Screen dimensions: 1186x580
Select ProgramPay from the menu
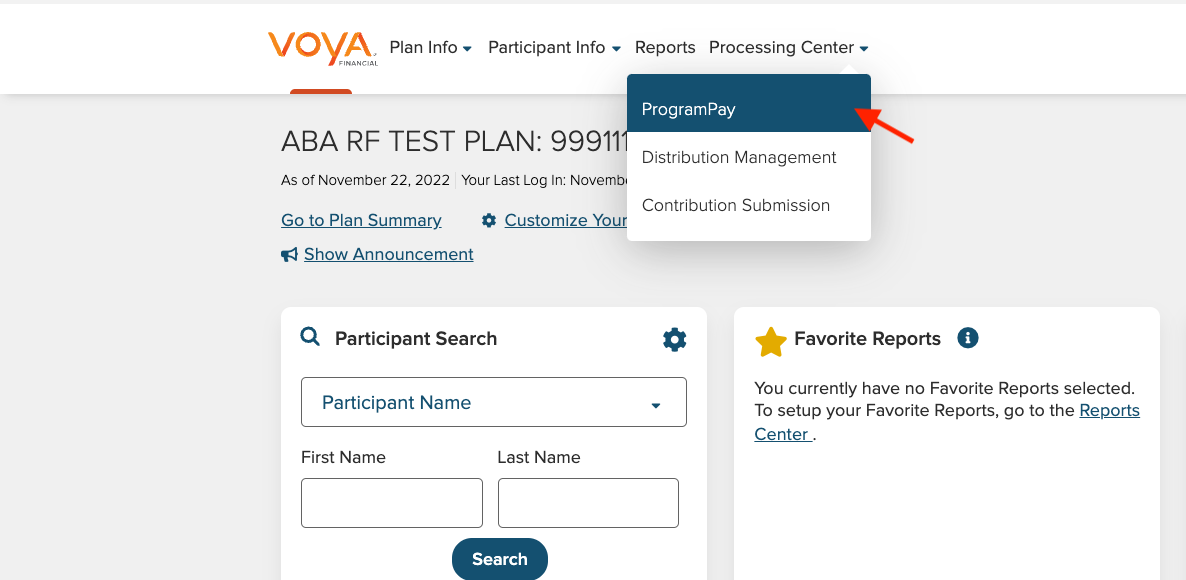pyautogui.click(x=749, y=109)
